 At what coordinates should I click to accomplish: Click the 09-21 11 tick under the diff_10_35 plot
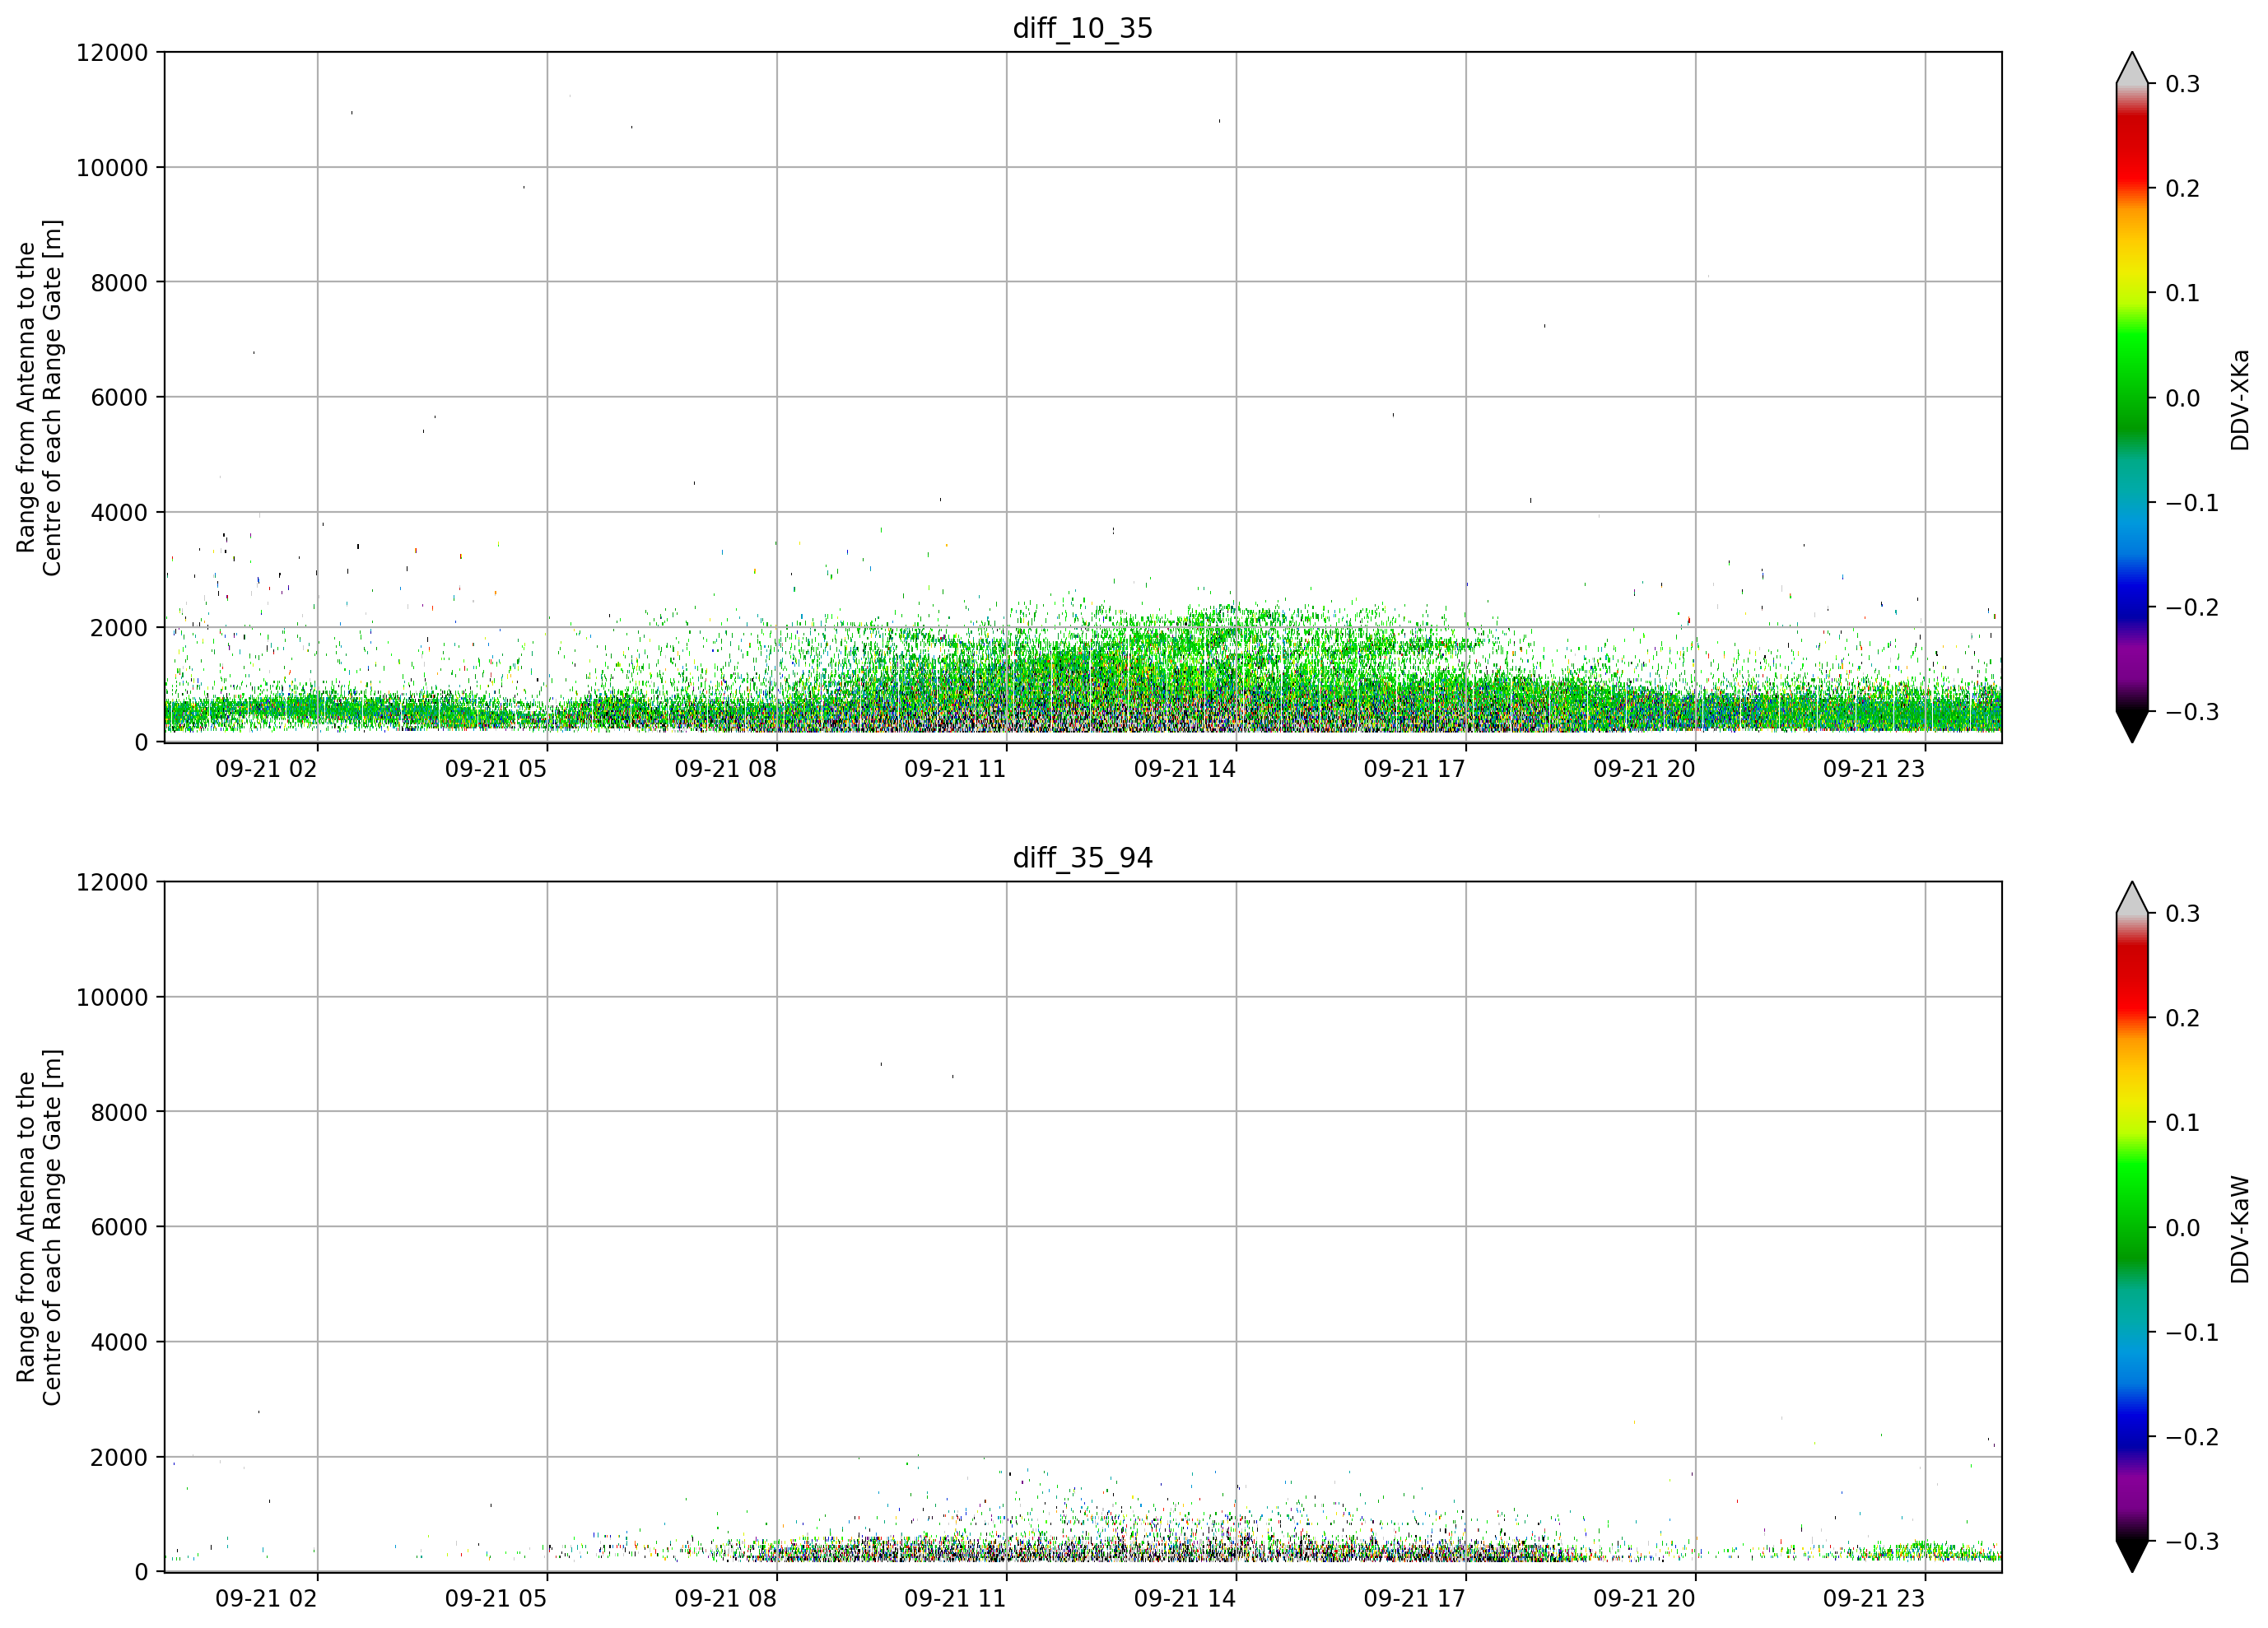(x=955, y=769)
